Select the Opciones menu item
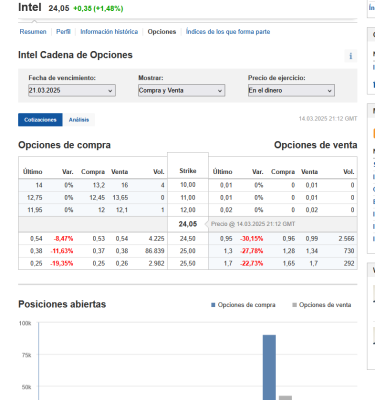This screenshot has height=400, width=375. tap(162, 32)
